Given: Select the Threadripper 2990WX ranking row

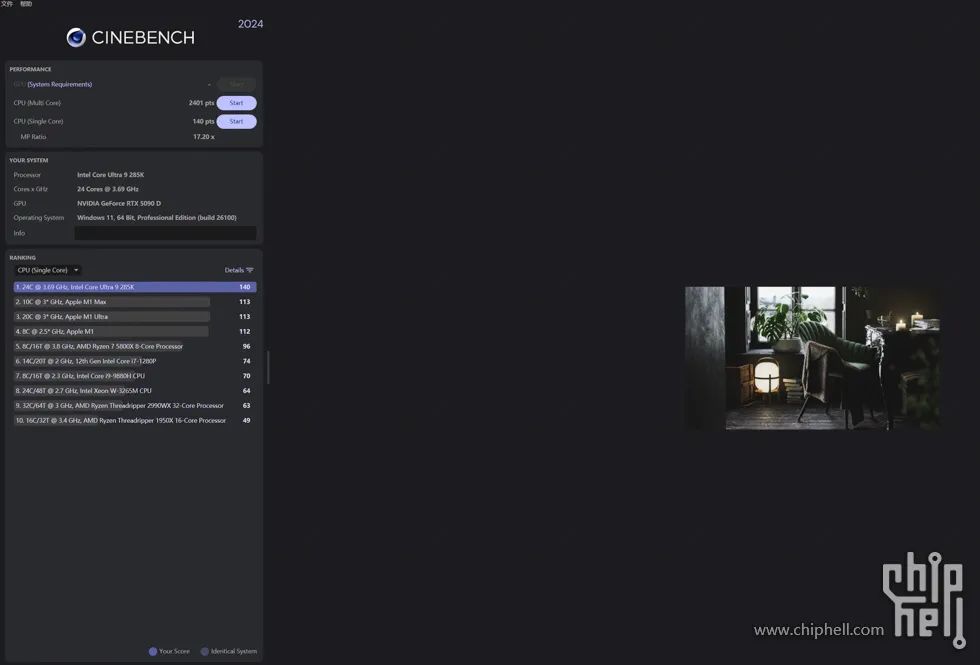Looking at the screenshot, I should [135, 406].
